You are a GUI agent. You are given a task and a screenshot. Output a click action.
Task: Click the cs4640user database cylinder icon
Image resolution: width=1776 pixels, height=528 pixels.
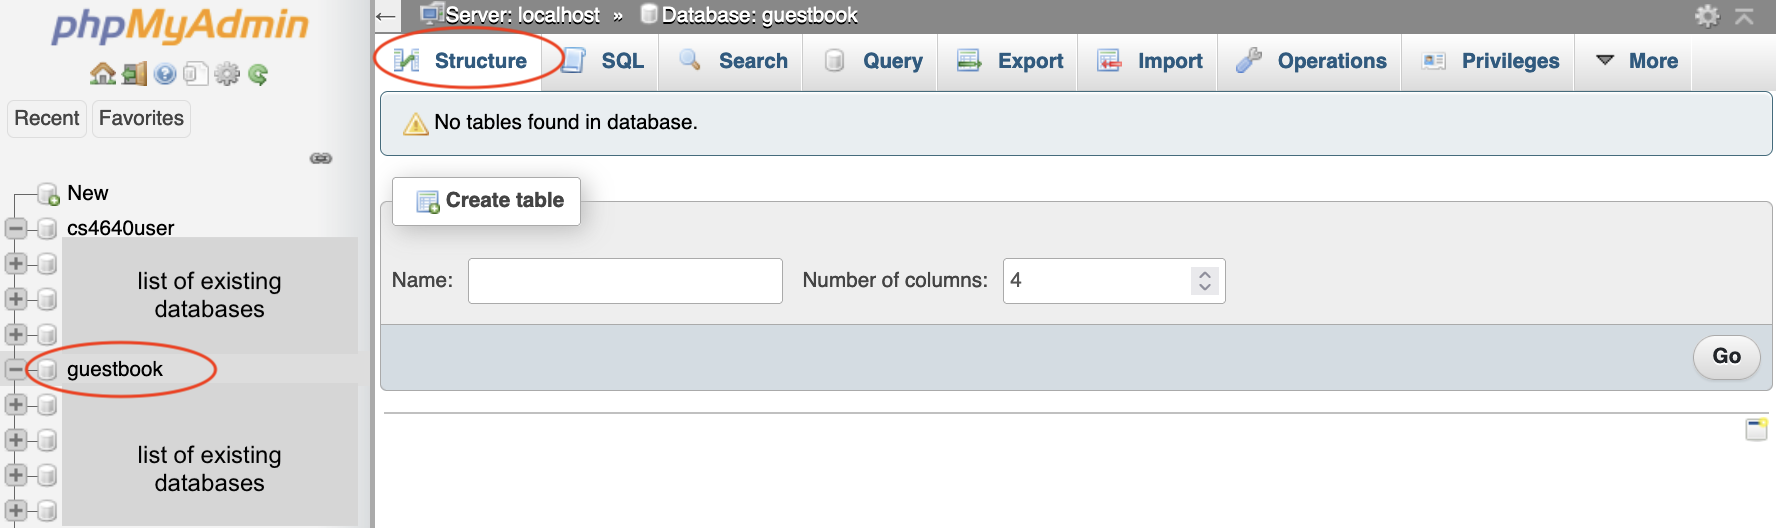tap(46, 228)
